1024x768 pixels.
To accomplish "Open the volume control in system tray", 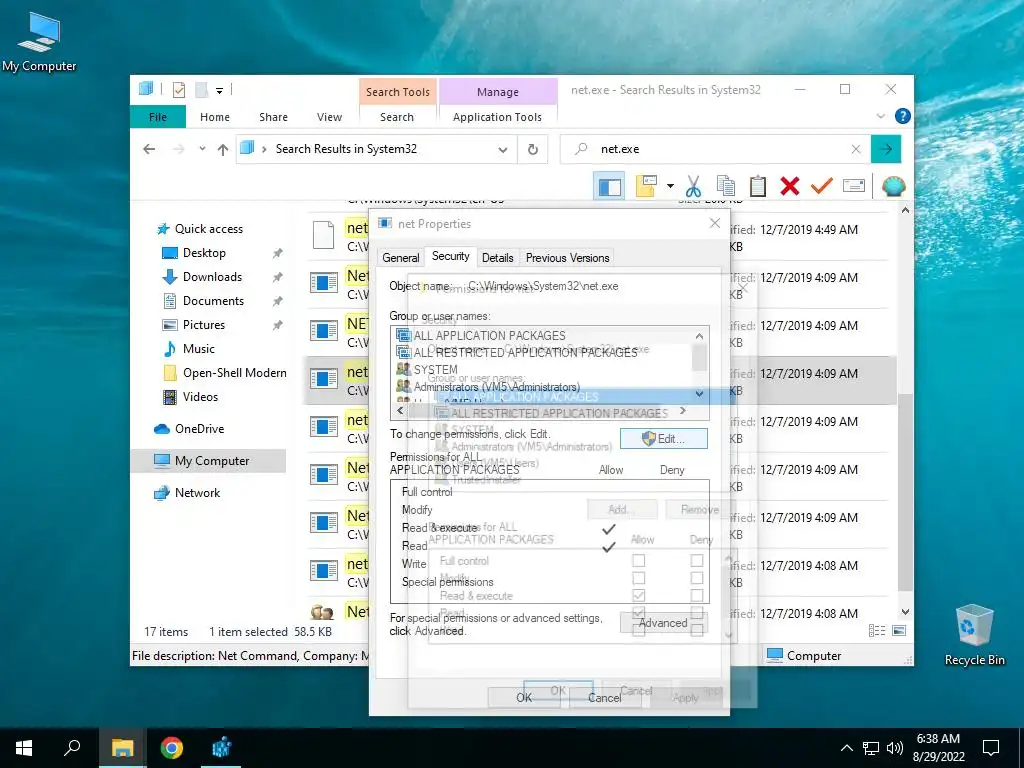I will (895, 748).
